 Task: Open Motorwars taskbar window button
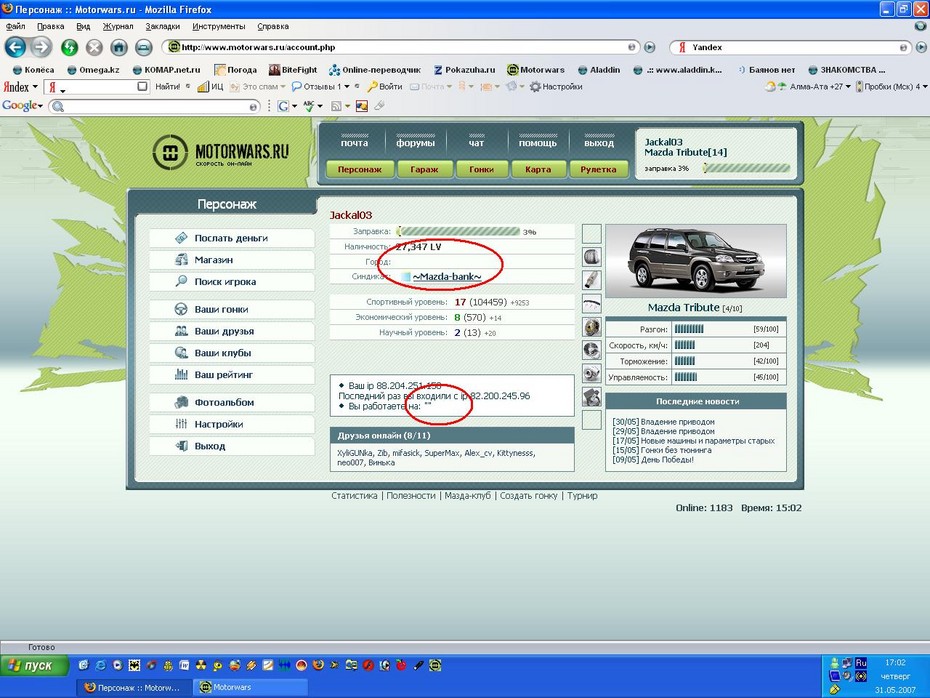[x=251, y=687]
